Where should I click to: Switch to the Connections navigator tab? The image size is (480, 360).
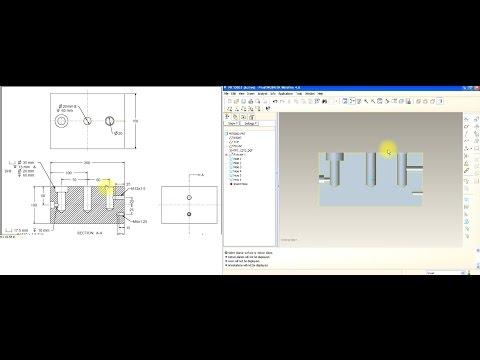coord(252,117)
